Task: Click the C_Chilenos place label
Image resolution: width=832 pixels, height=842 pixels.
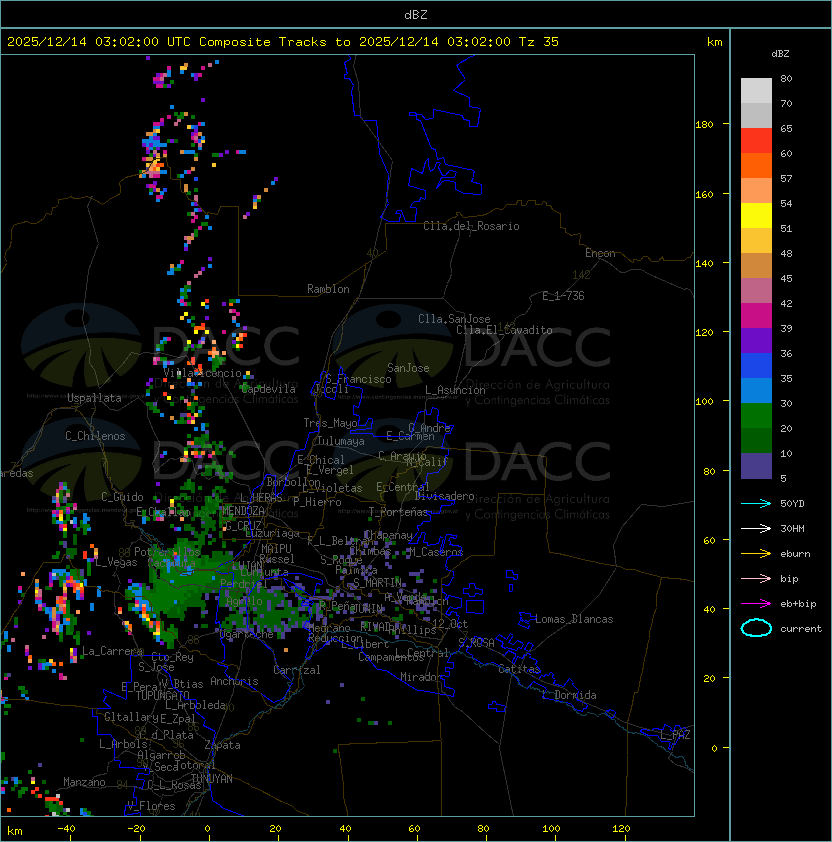Action: [x=95, y=436]
